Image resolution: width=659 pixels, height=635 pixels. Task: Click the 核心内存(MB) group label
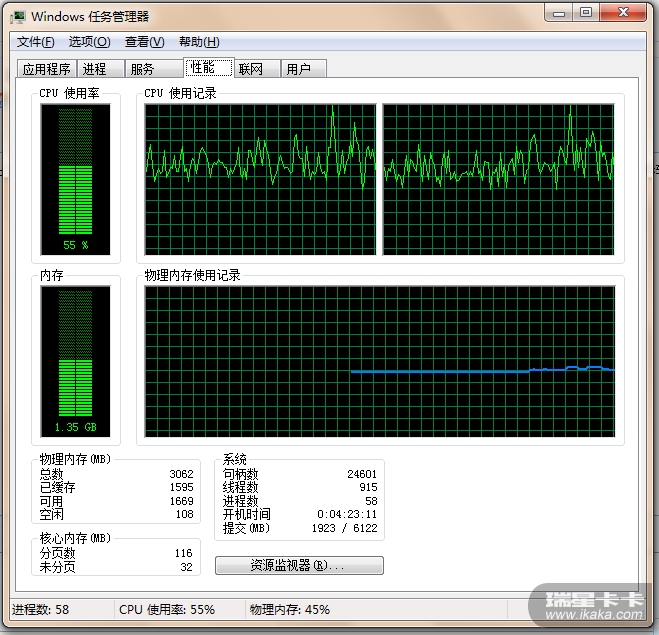click(75, 538)
